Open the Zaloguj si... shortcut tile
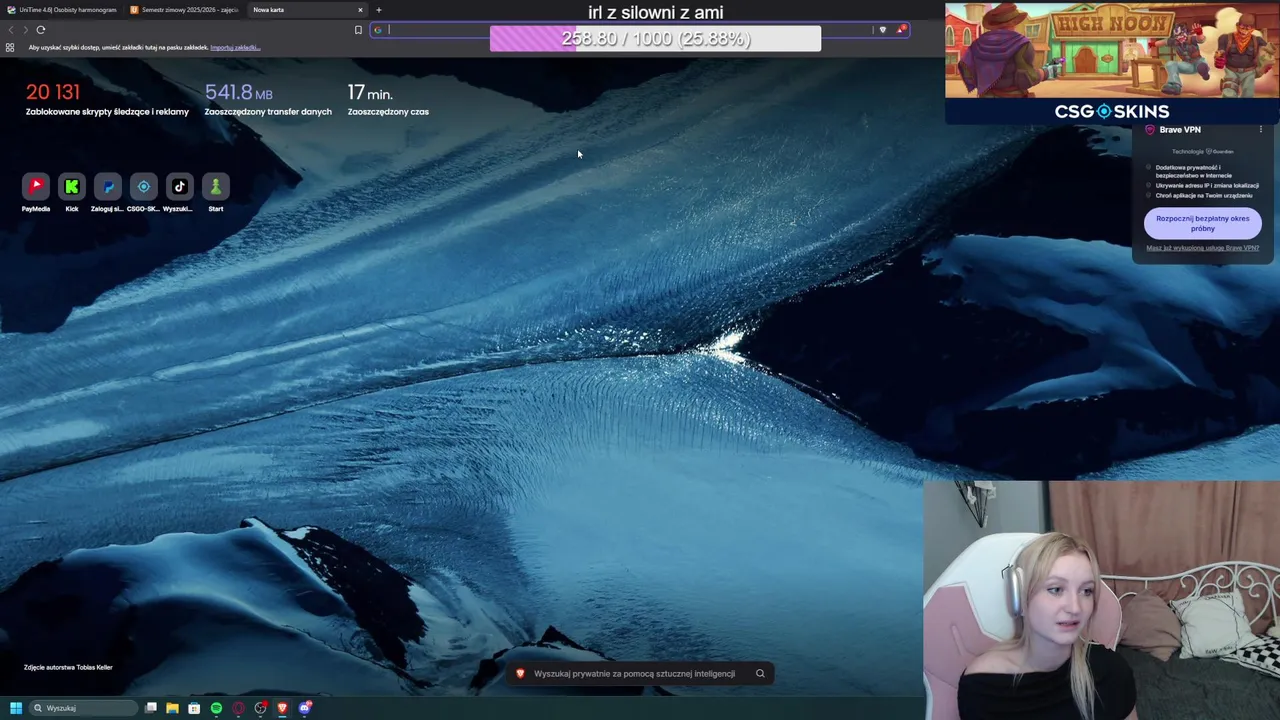Screen dimensions: 1280x720 (108, 187)
